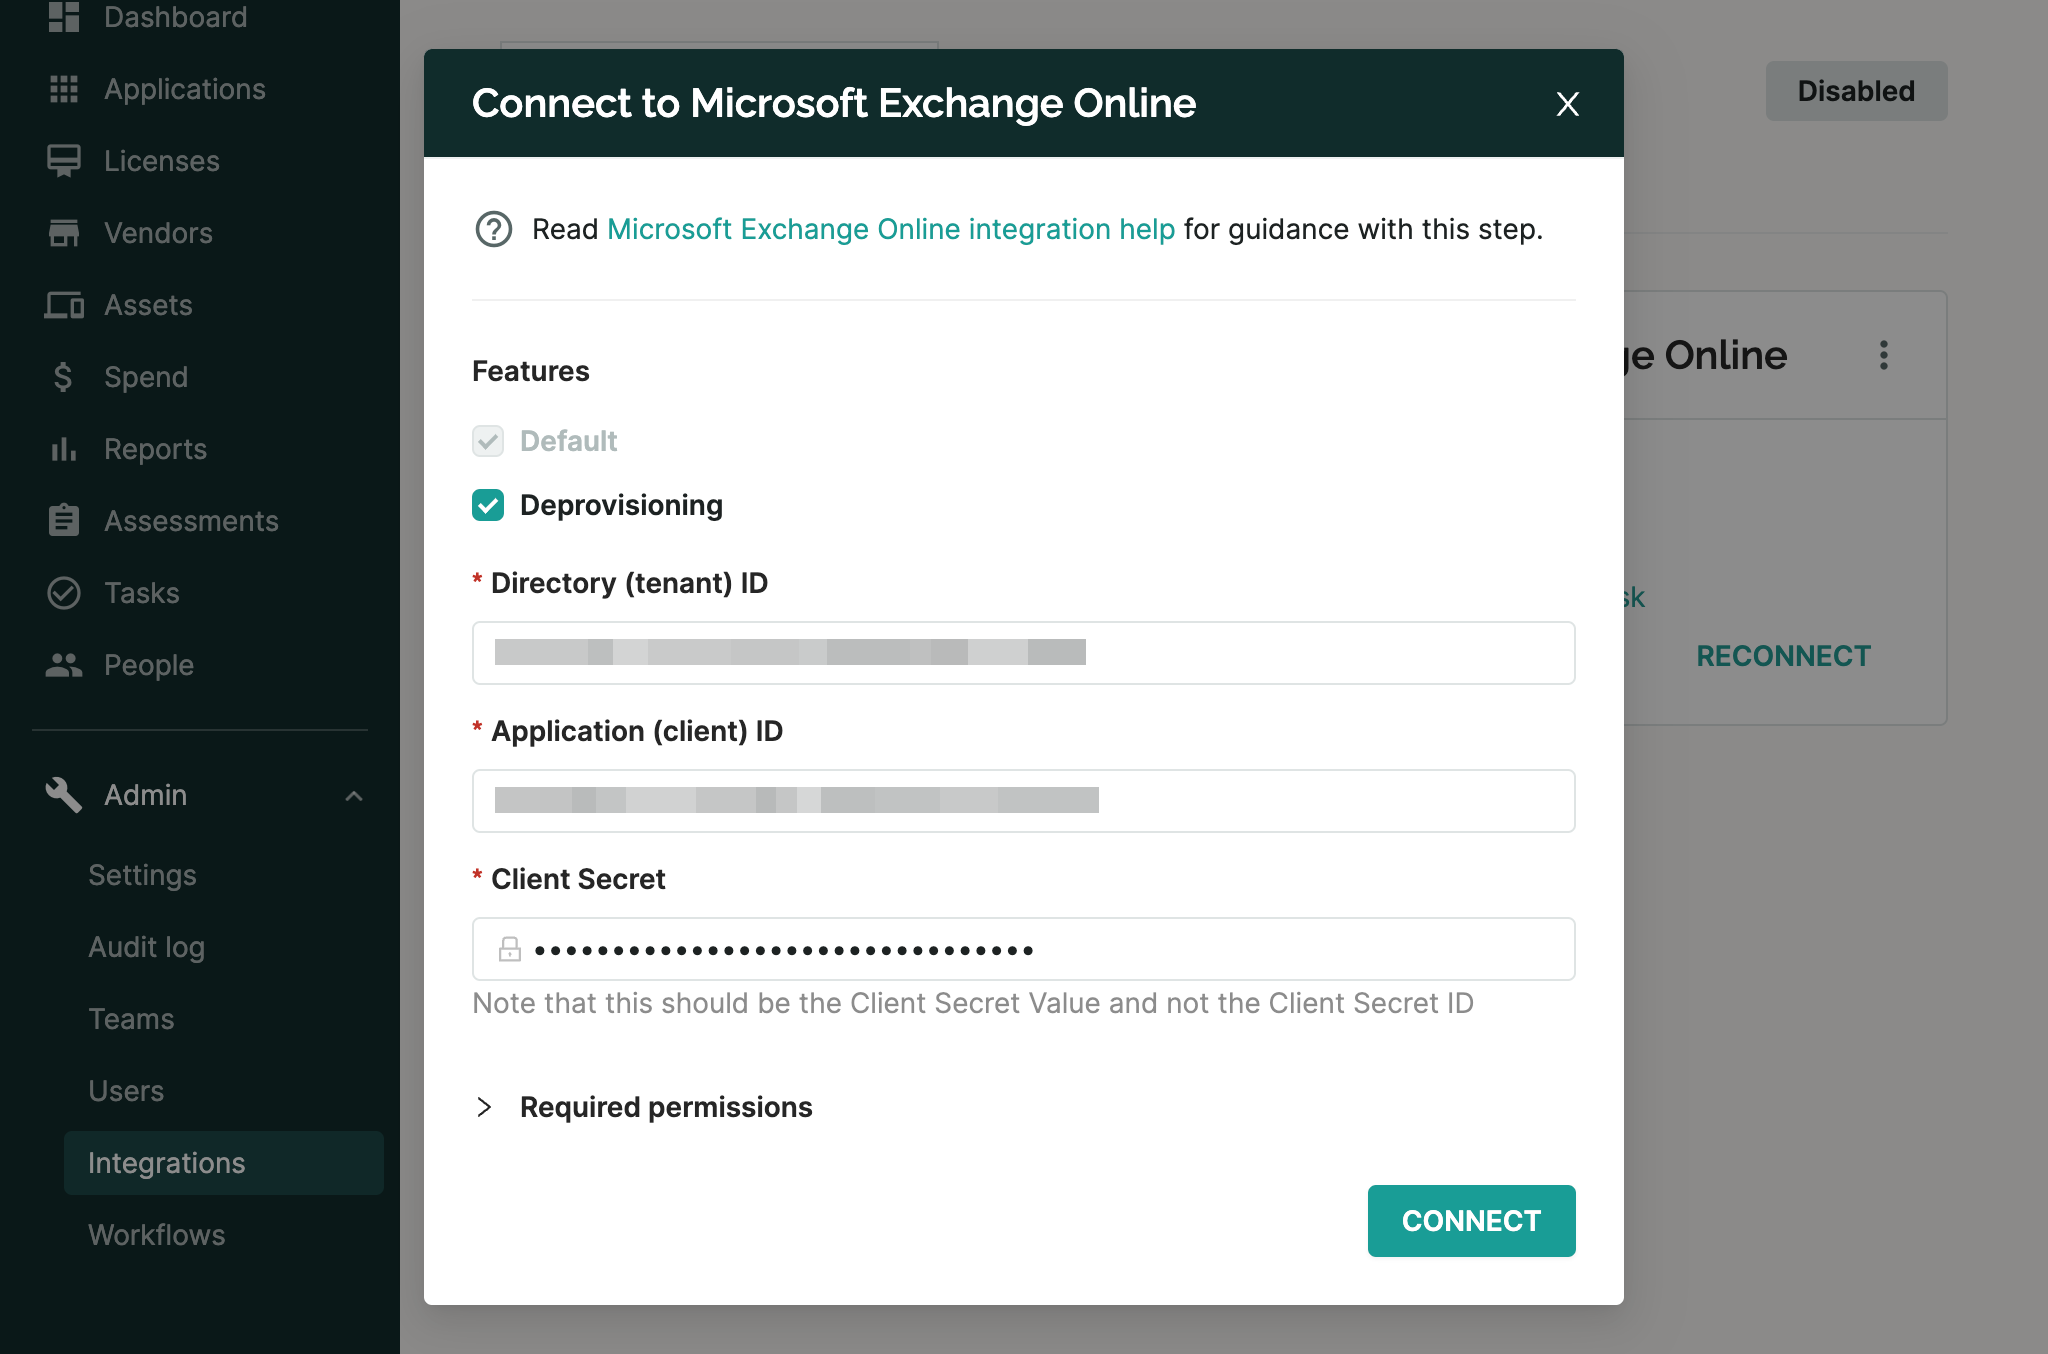Click the lock icon in Client Secret field

[510, 949]
